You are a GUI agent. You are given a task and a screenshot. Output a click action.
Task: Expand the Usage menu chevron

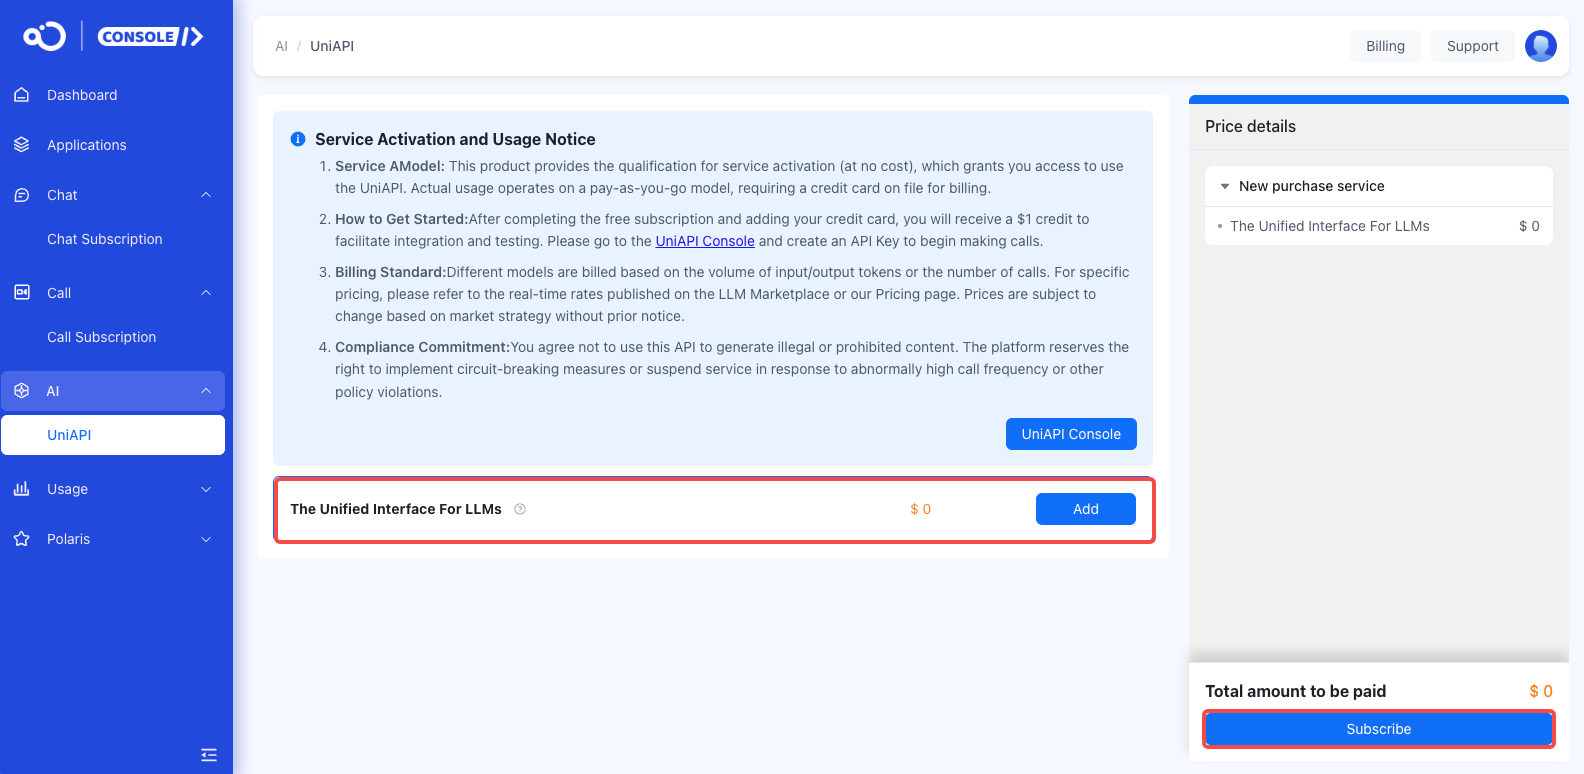[206, 489]
